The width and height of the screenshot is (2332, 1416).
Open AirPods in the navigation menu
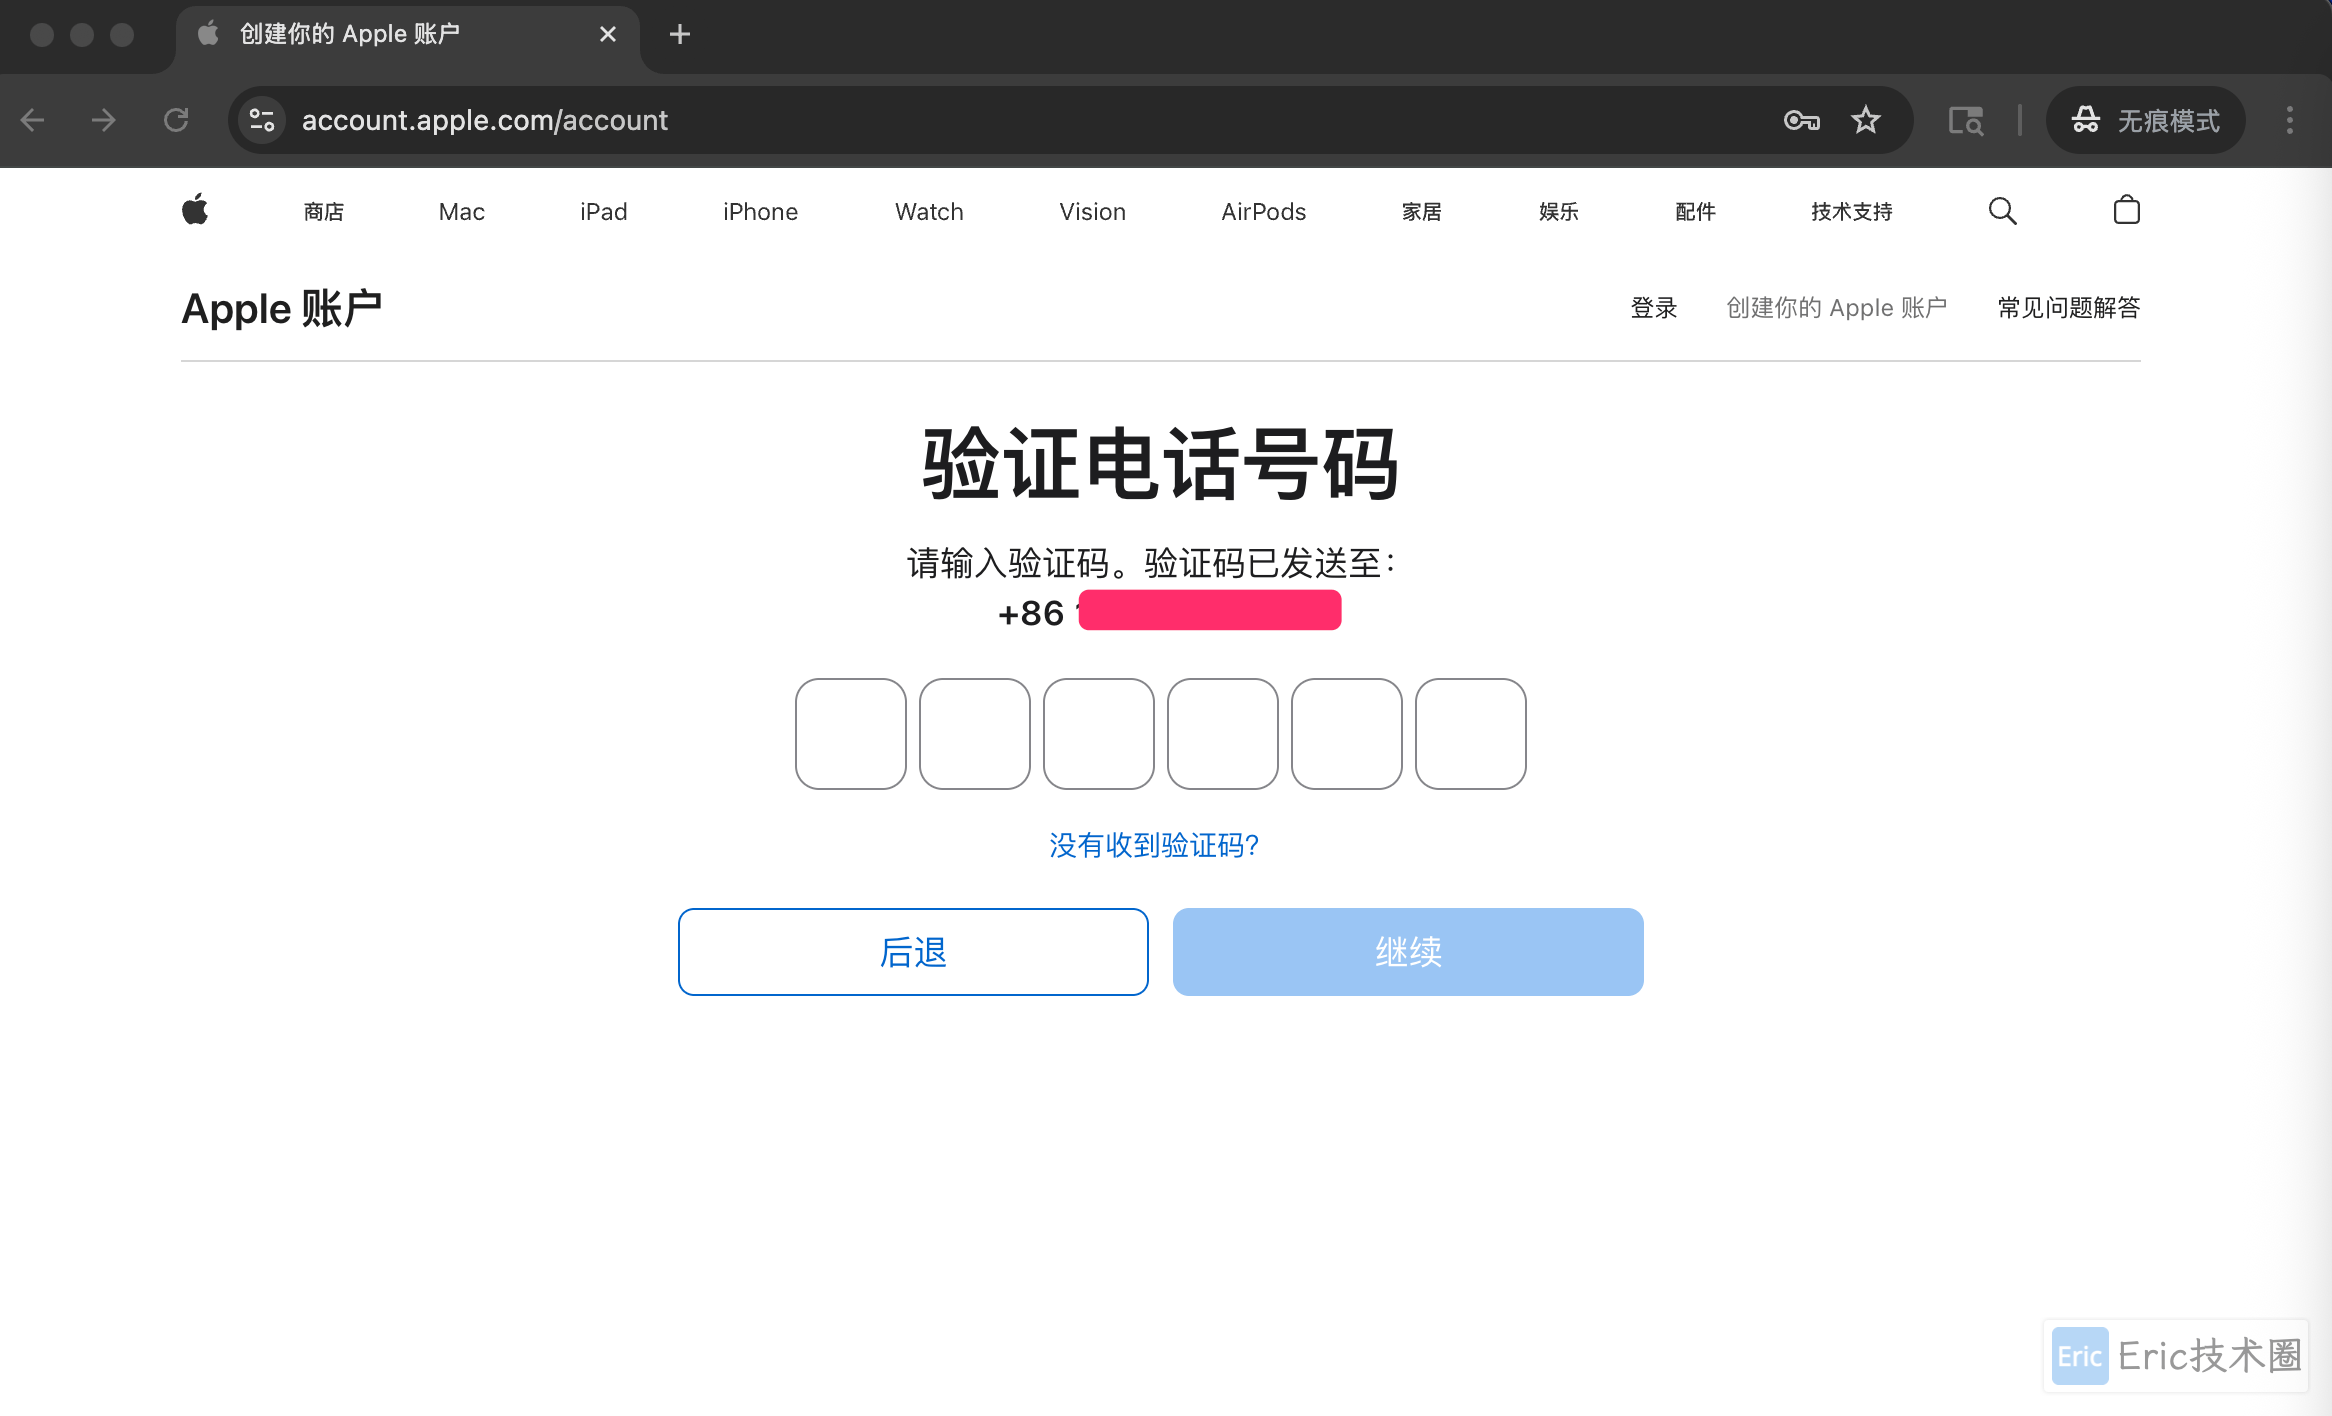point(1264,212)
